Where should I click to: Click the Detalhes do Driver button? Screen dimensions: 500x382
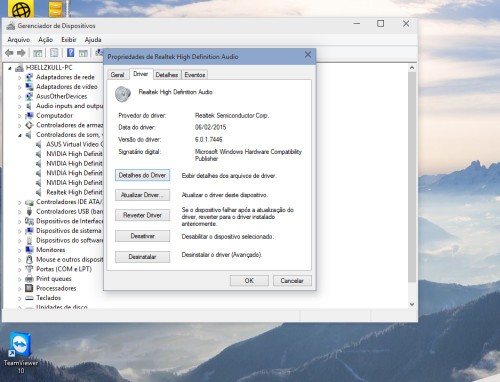(142, 175)
